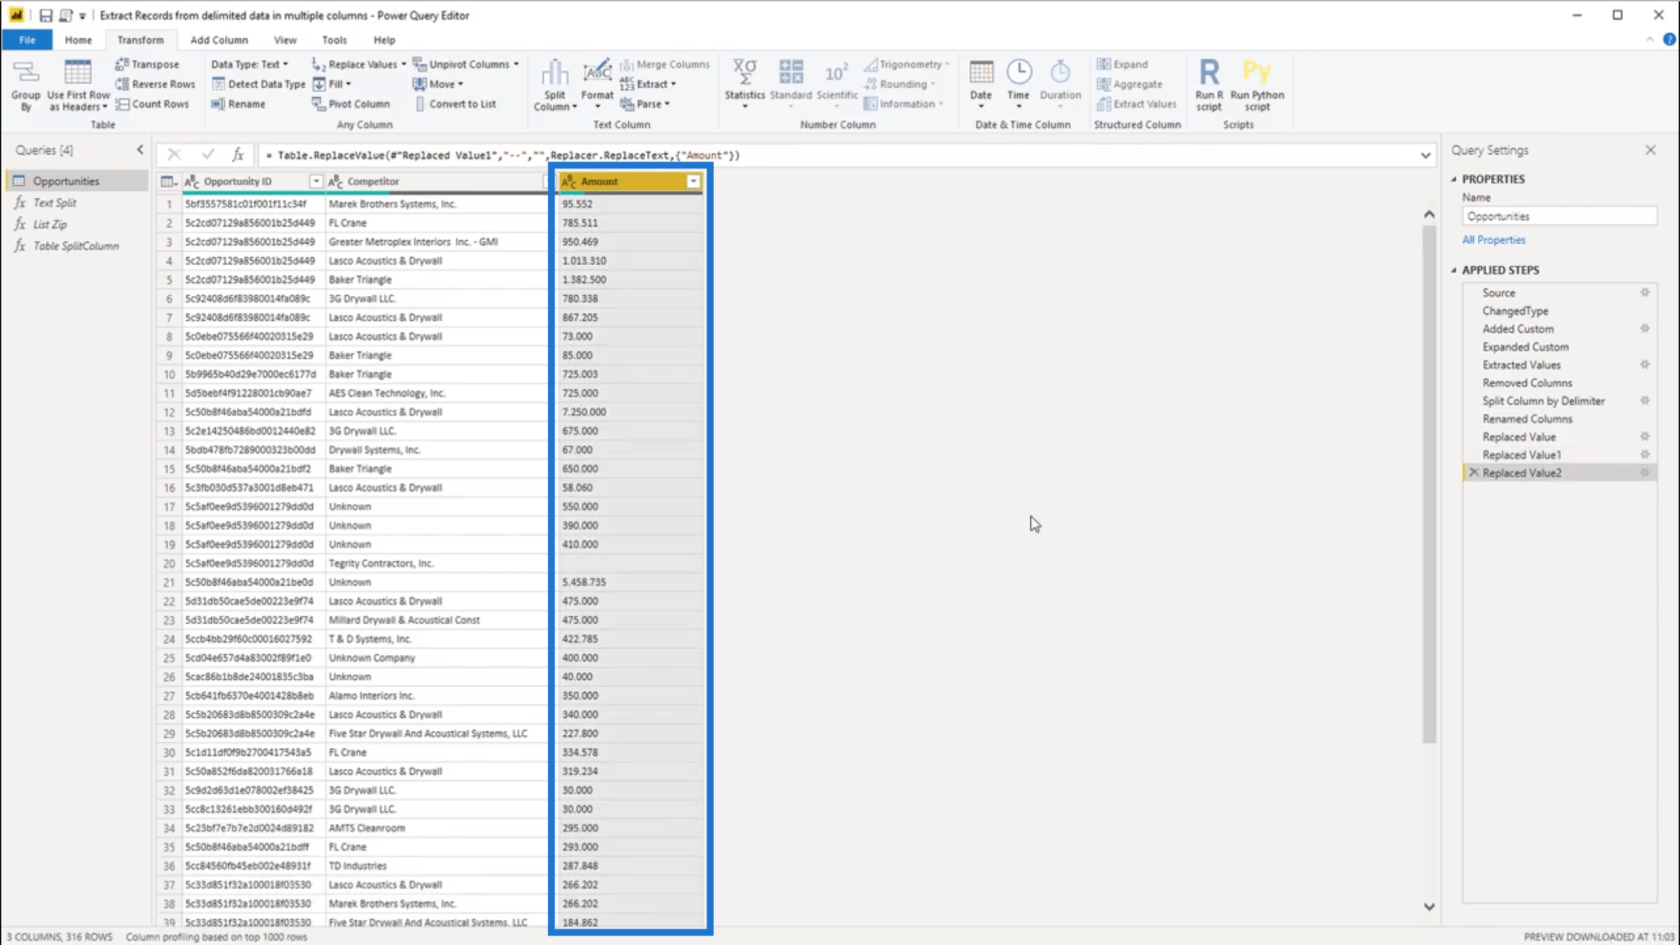Click Run R script
The width and height of the screenshot is (1680, 945).
(1209, 85)
